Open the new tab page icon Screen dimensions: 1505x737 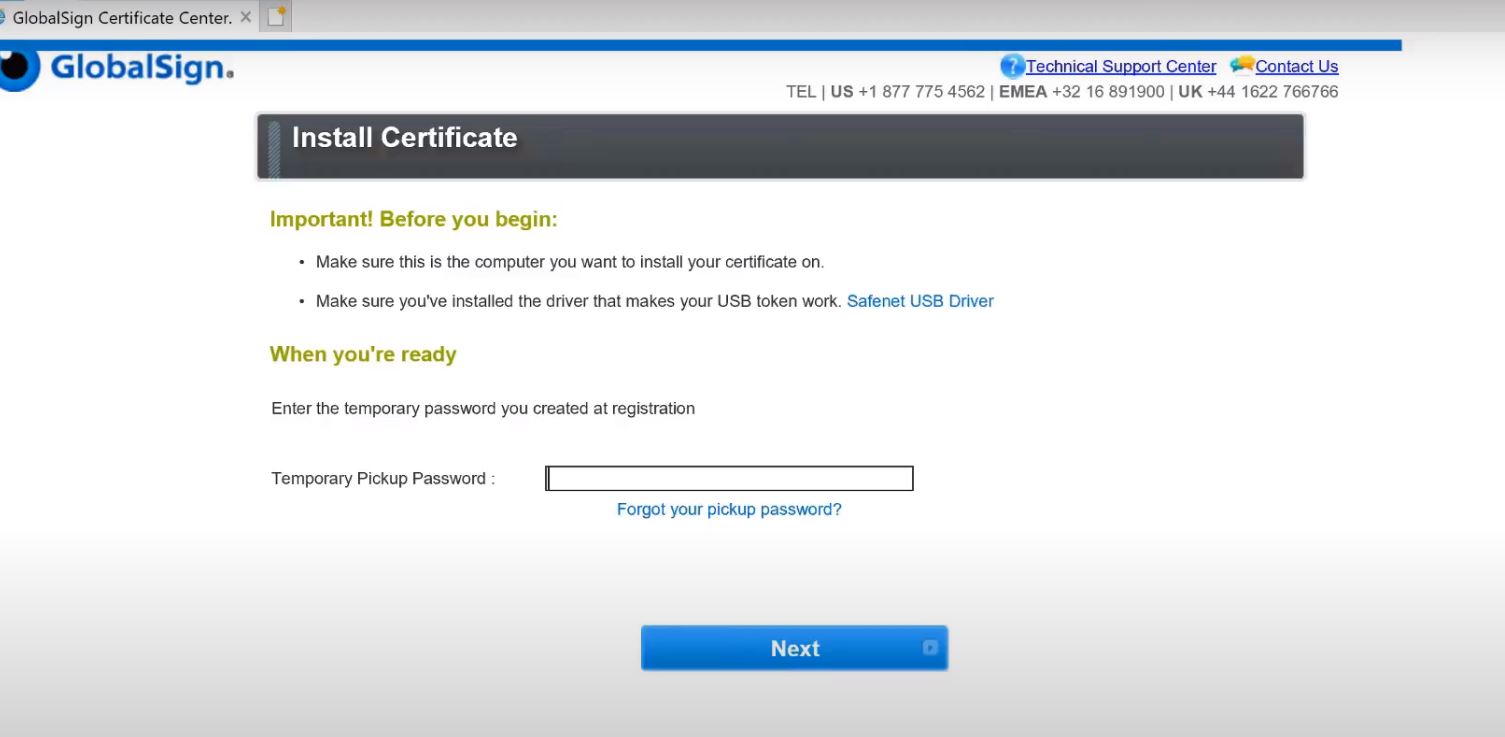pyautogui.click(x=276, y=16)
